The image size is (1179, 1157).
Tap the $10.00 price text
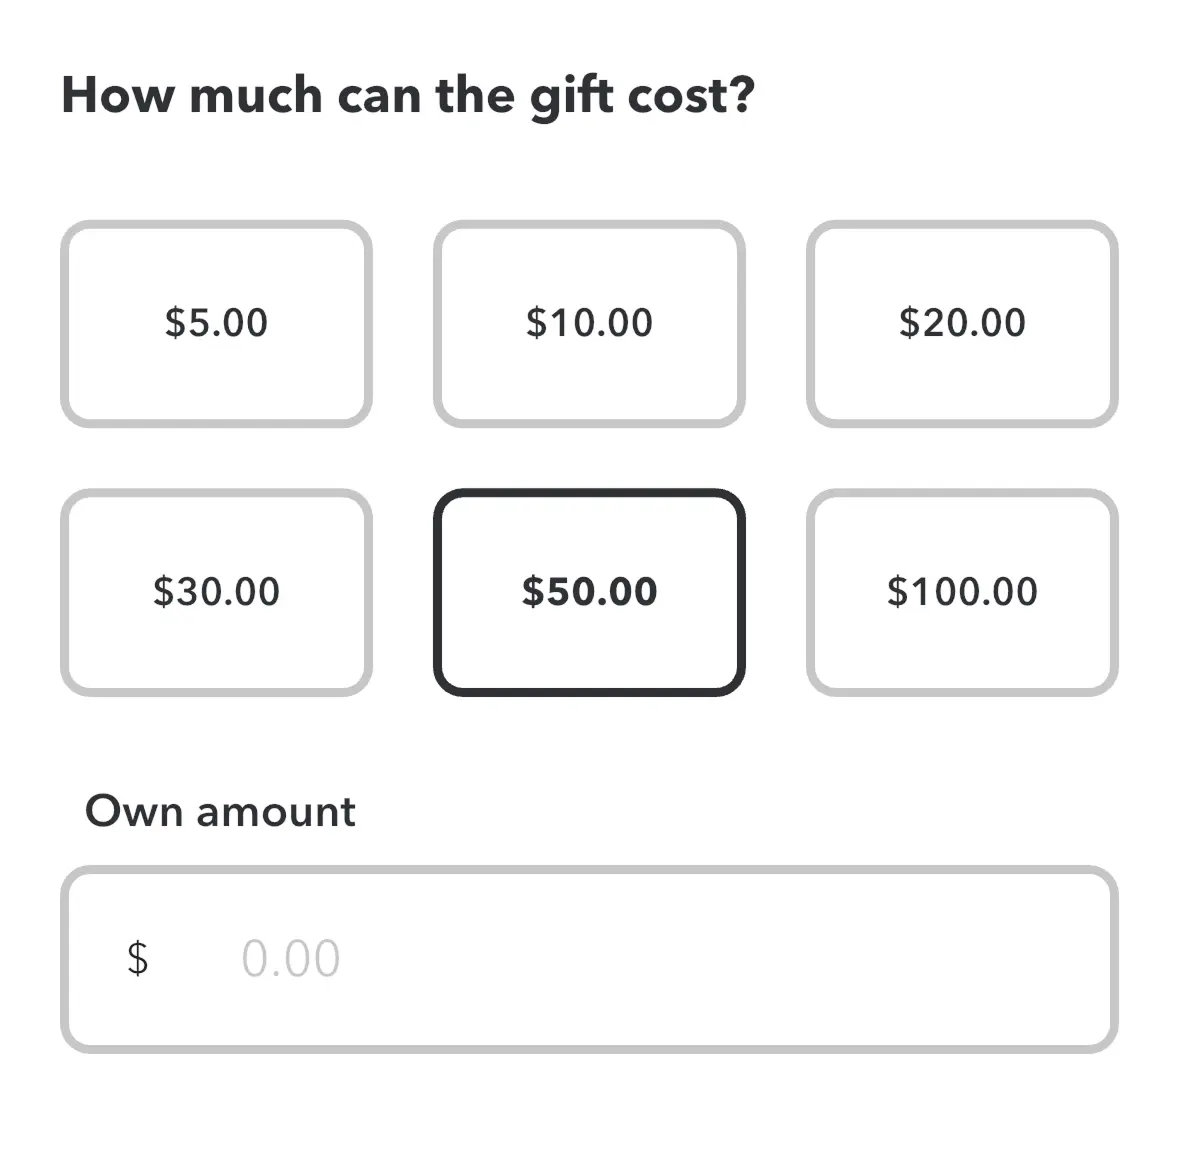(x=589, y=323)
